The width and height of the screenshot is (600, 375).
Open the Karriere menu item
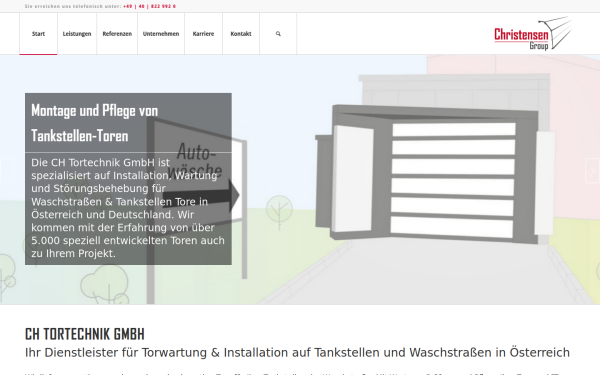(204, 34)
